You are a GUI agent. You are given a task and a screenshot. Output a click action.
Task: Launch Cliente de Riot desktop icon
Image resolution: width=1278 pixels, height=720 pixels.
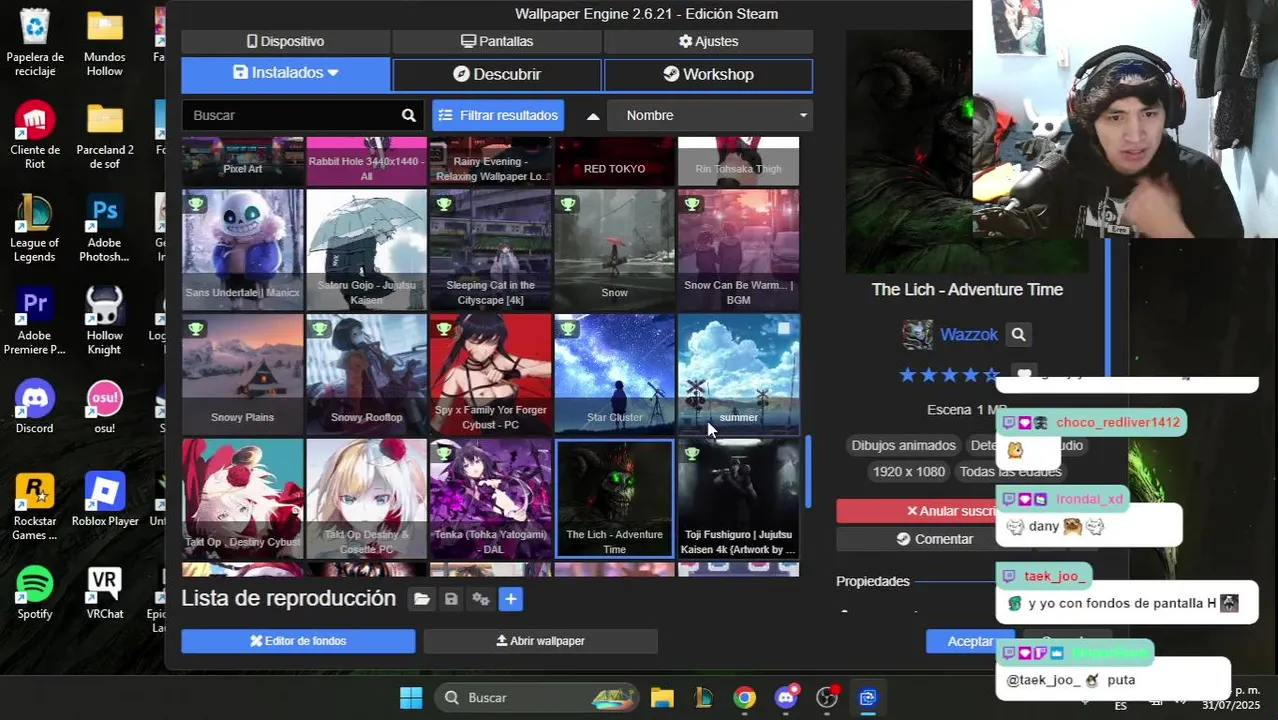35,136
